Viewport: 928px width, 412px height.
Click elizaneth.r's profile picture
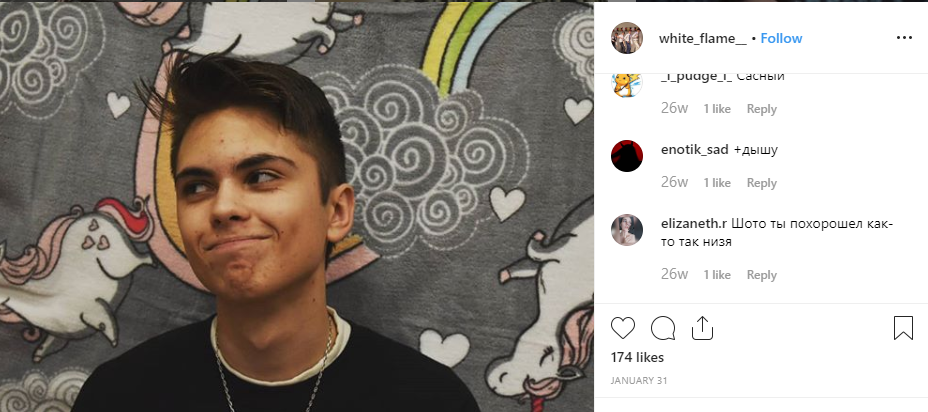pyautogui.click(x=627, y=229)
